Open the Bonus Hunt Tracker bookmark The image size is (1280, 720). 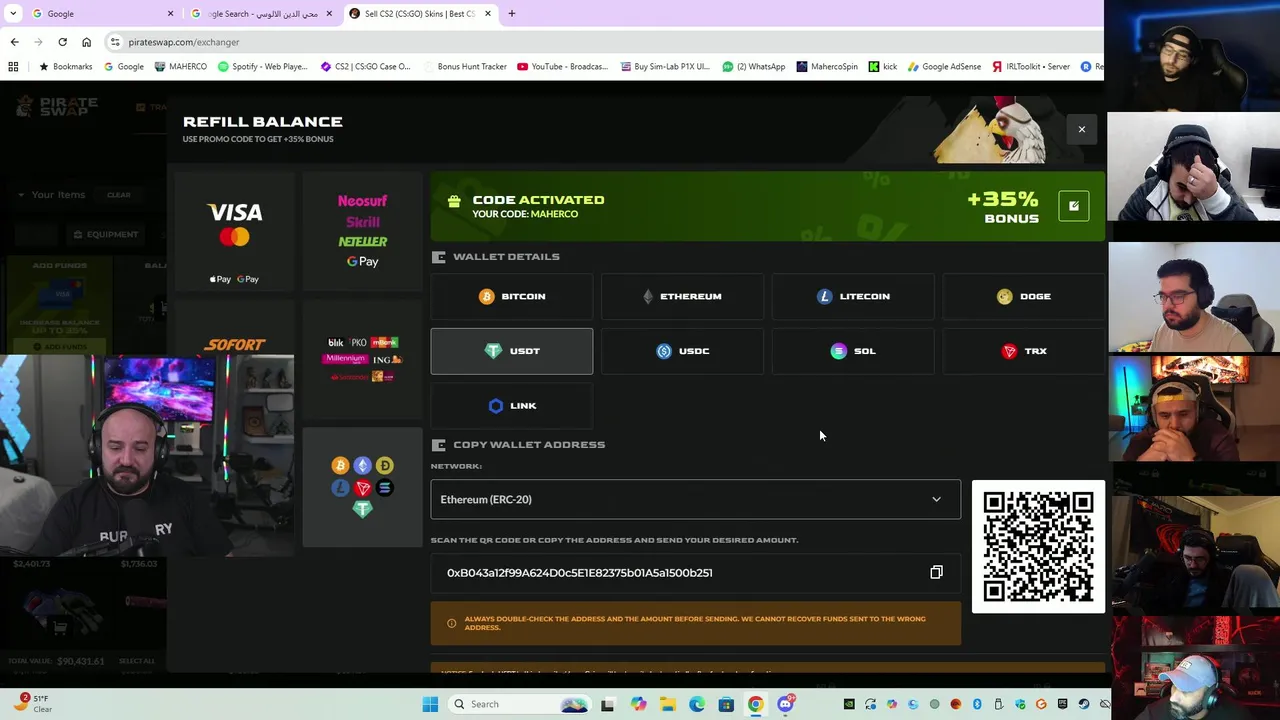[464, 67]
